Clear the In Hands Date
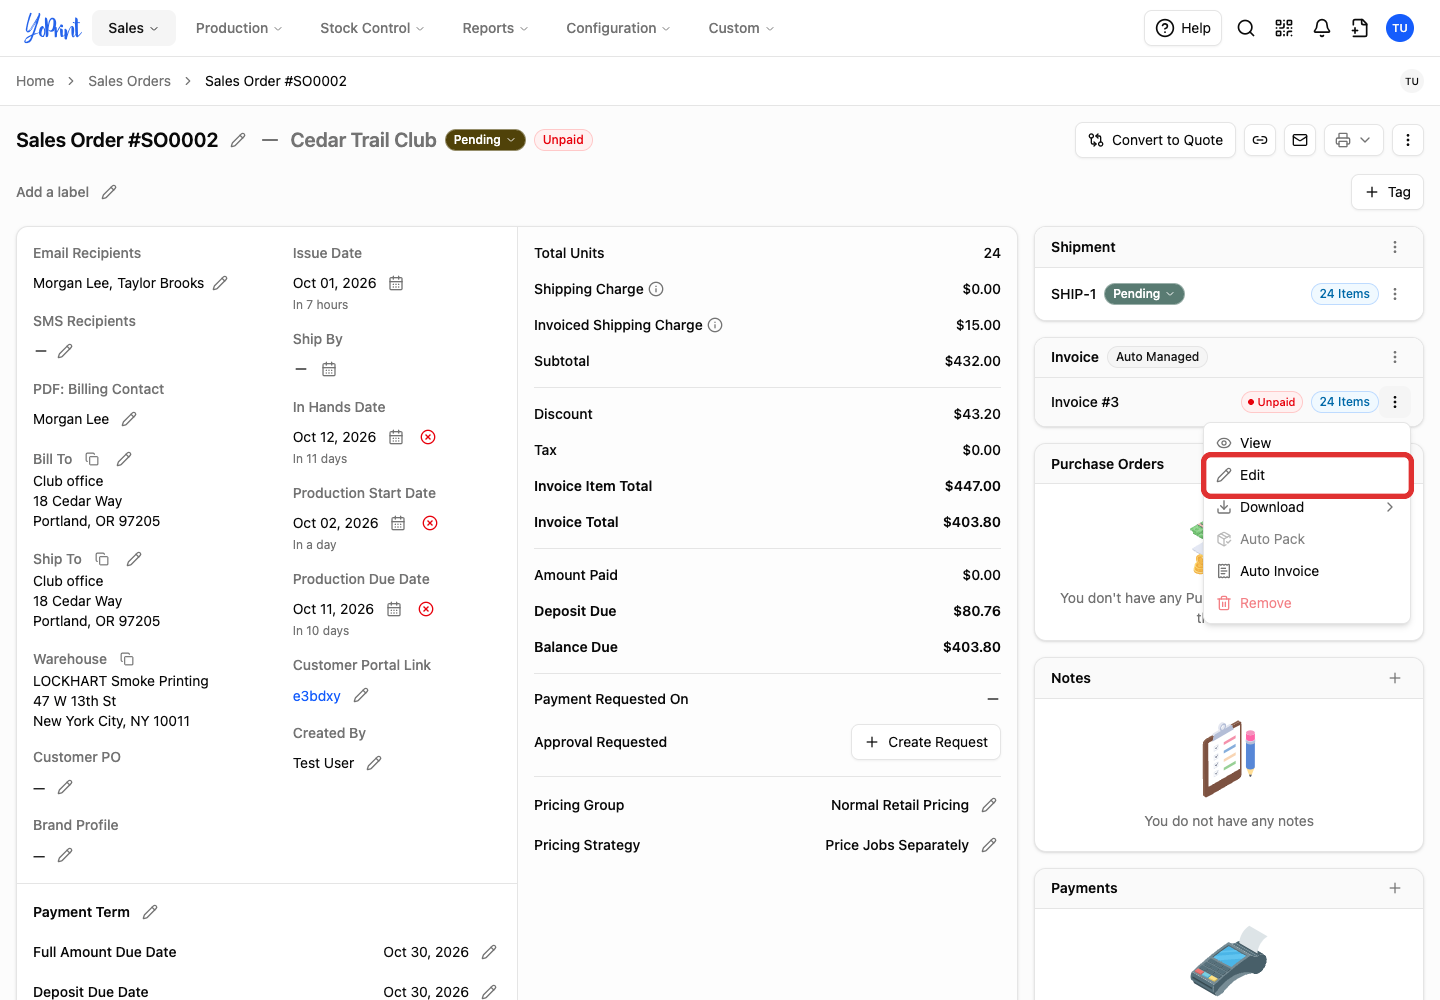Screen dimensions: 1440x1000 (x=428, y=437)
